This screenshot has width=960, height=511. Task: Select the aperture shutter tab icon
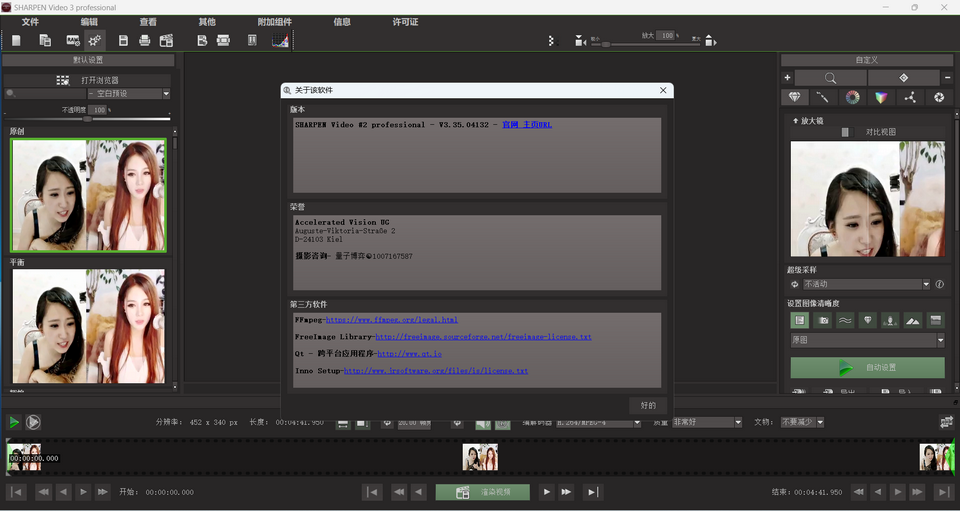click(x=939, y=97)
